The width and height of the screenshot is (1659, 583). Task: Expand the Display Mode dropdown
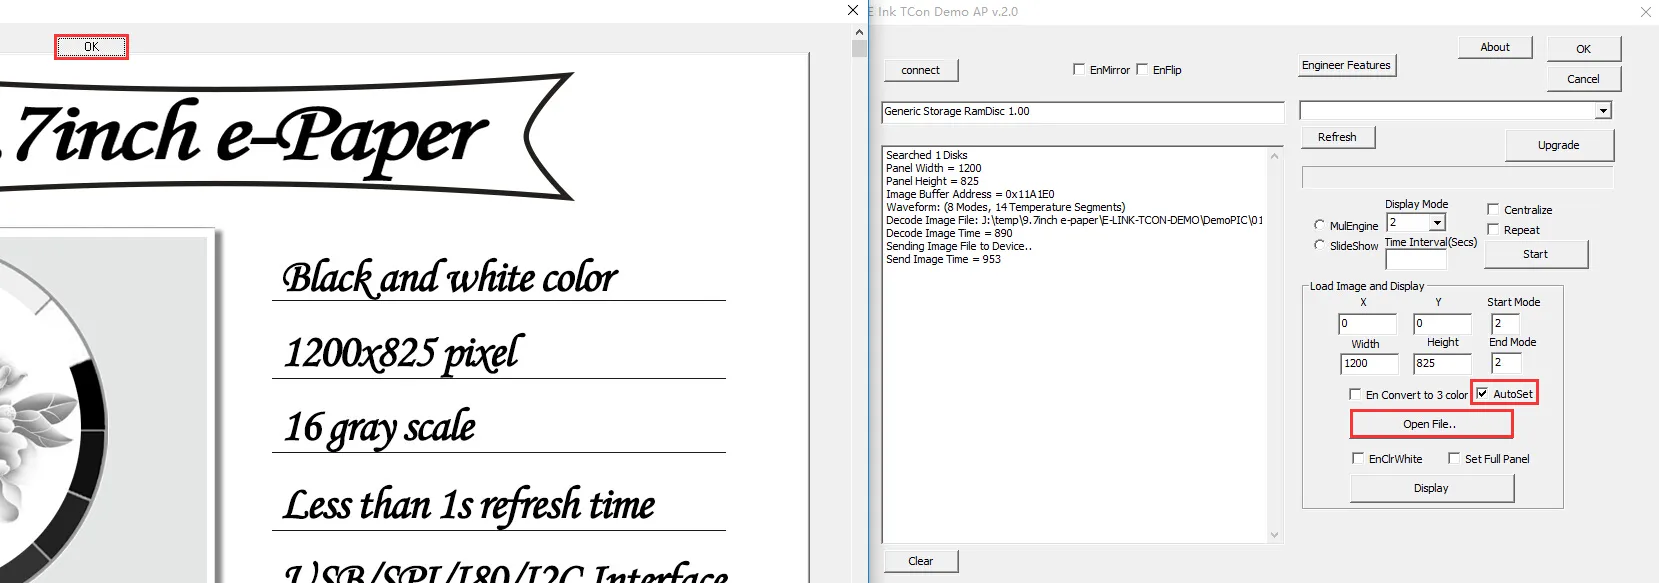1437,223
